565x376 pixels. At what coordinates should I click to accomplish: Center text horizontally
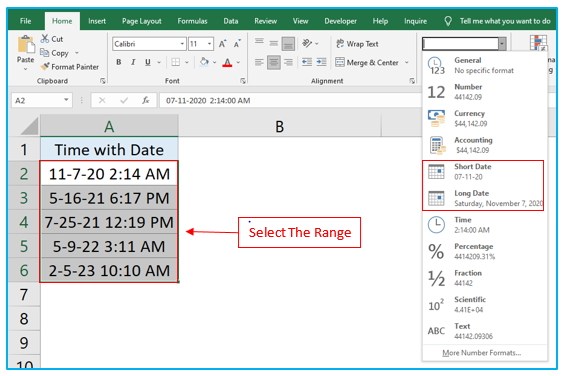coord(273,62)
